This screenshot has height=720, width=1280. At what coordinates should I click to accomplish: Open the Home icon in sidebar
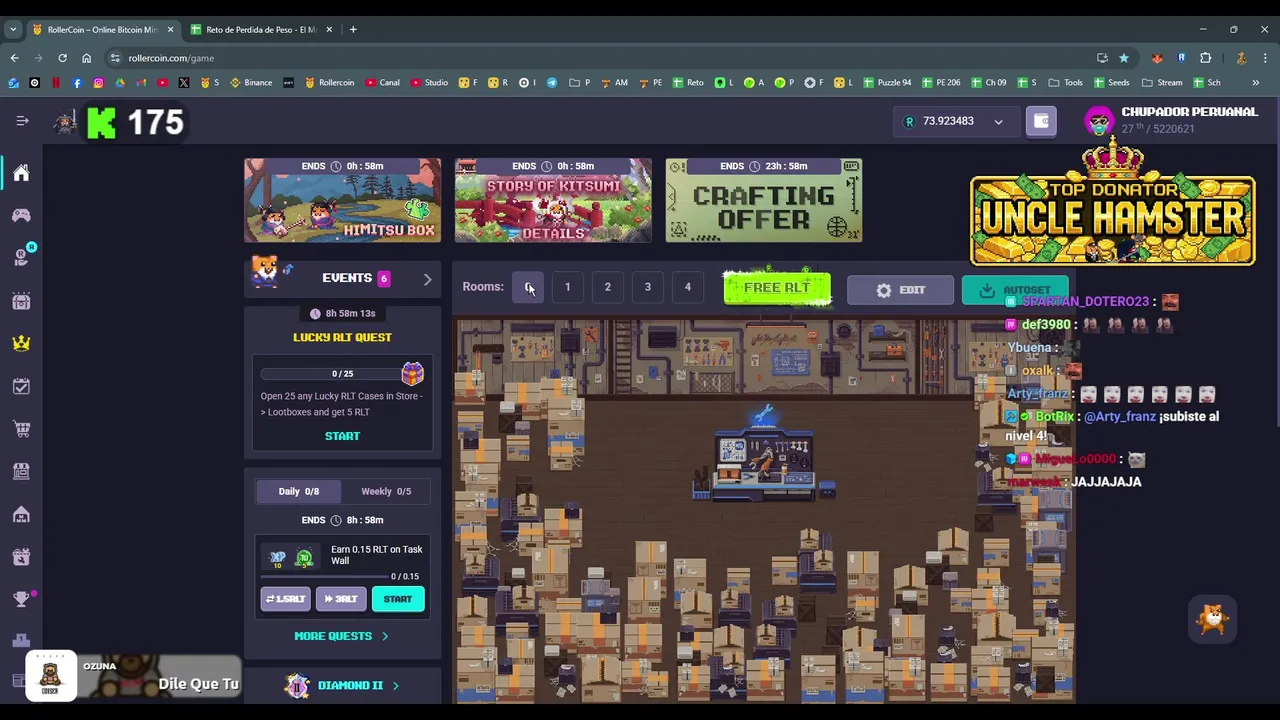(21, 173)
